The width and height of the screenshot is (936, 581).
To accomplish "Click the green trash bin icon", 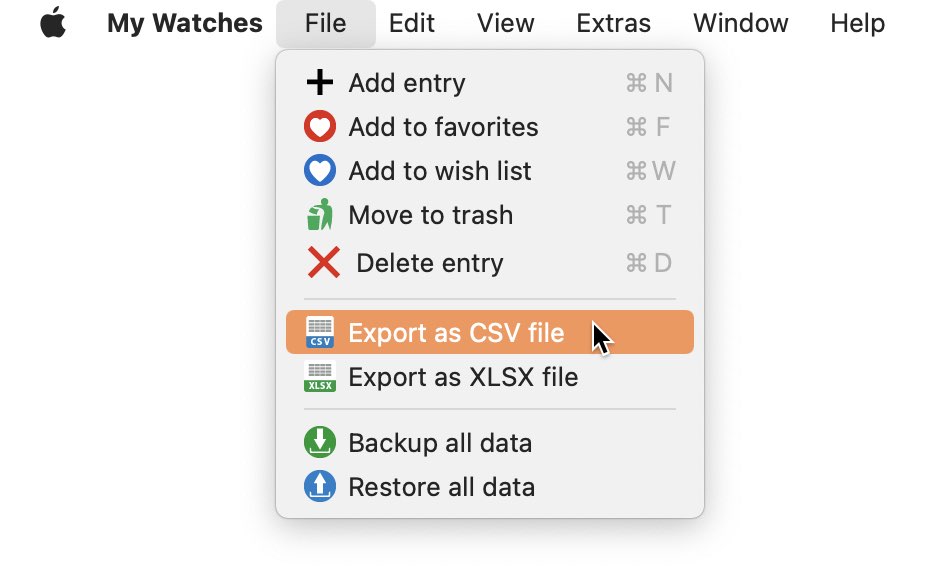I will point(319,214).
